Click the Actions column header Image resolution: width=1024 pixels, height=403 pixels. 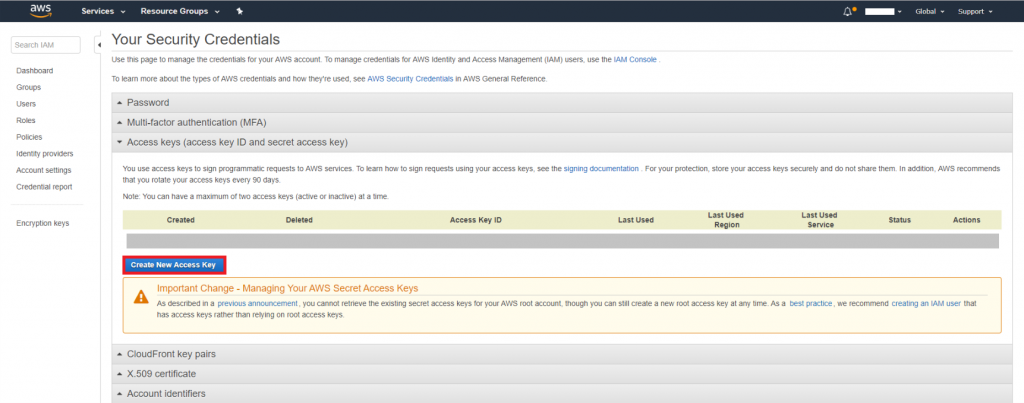967,220
